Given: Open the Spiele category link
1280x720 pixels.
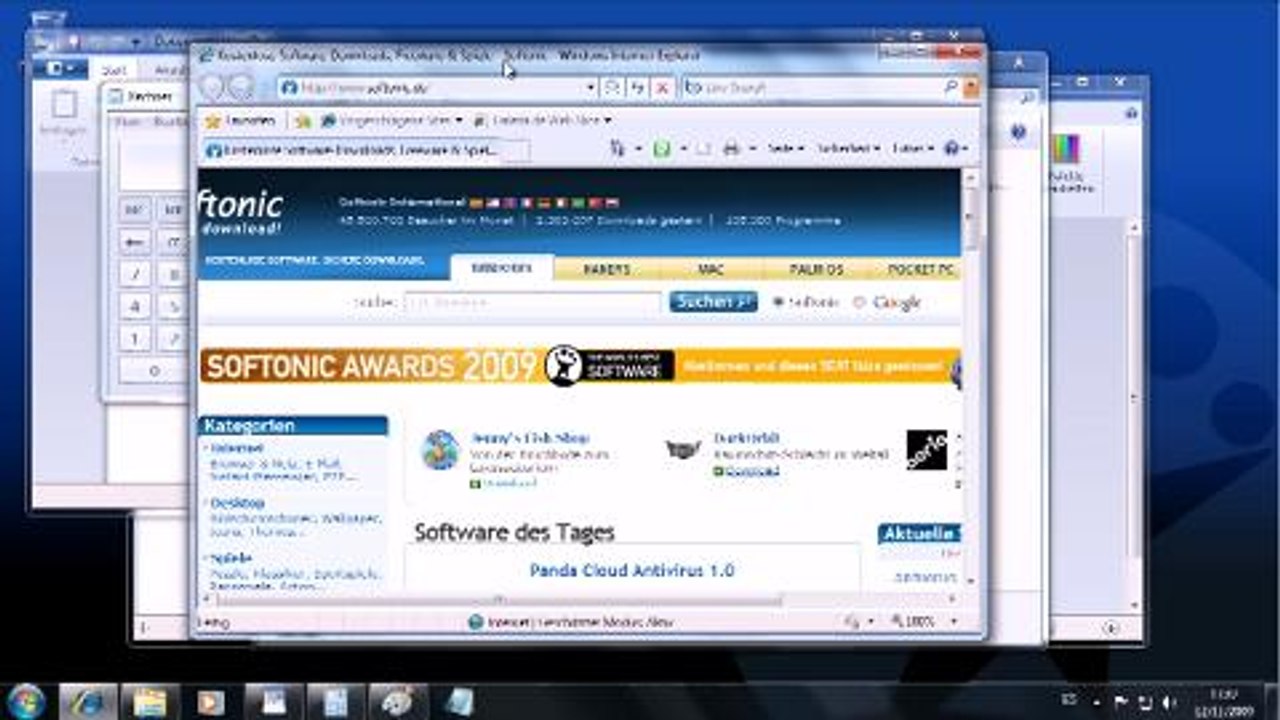Looking at the screenshot, I should point(231,559).
